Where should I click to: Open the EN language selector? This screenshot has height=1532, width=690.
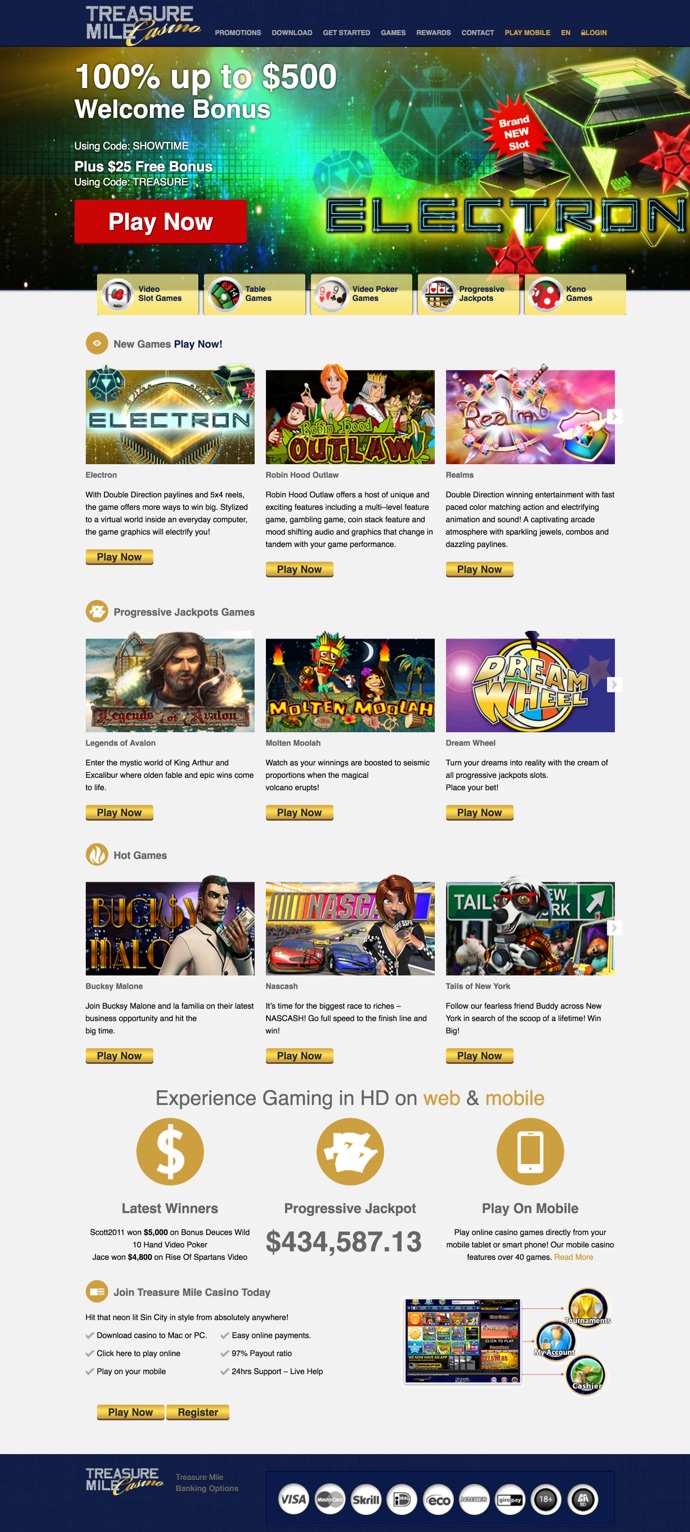pos(566,33)
